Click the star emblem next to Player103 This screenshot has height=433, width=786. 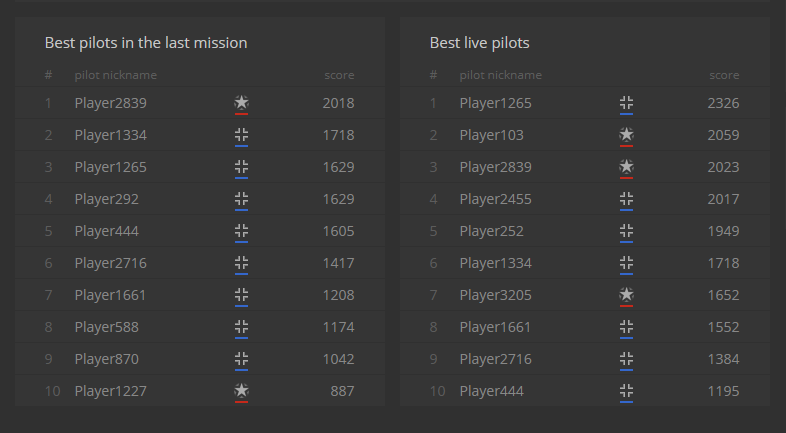coord(626,135)
